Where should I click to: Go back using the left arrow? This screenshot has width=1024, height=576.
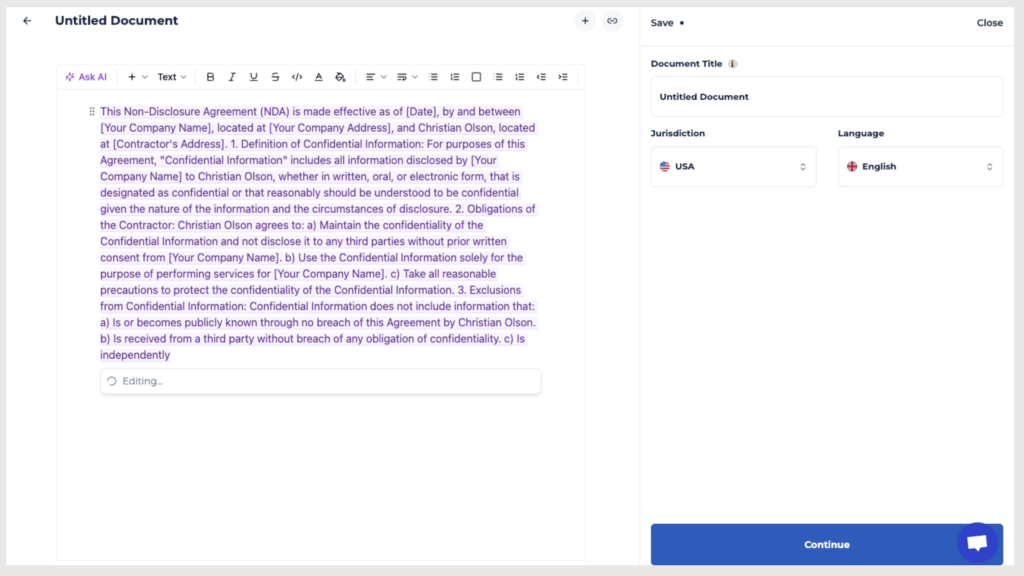[27, 21]
